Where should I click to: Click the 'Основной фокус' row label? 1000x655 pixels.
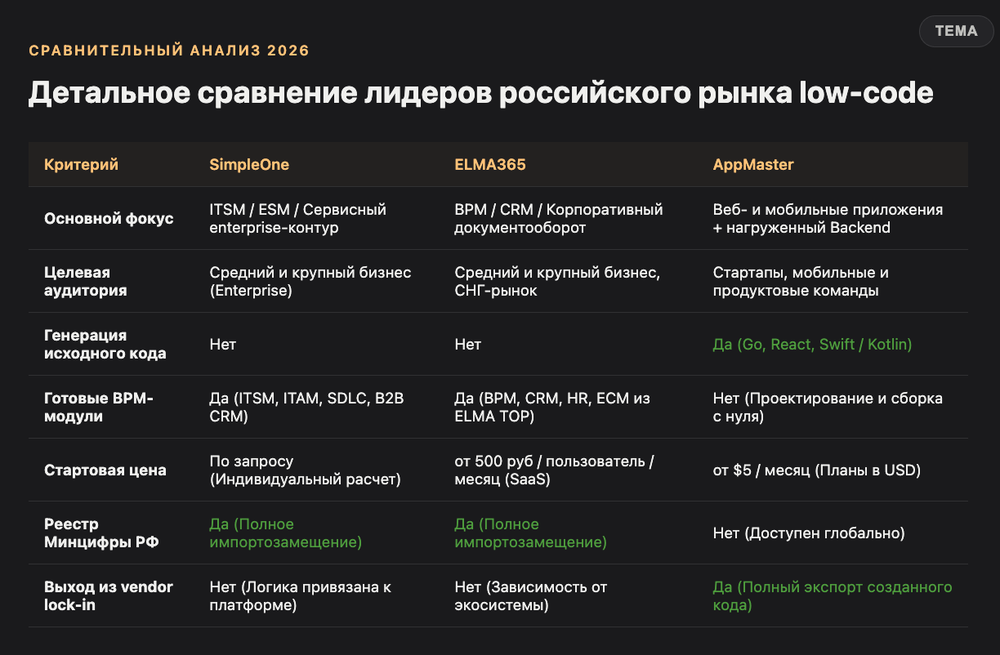(108, 218)
